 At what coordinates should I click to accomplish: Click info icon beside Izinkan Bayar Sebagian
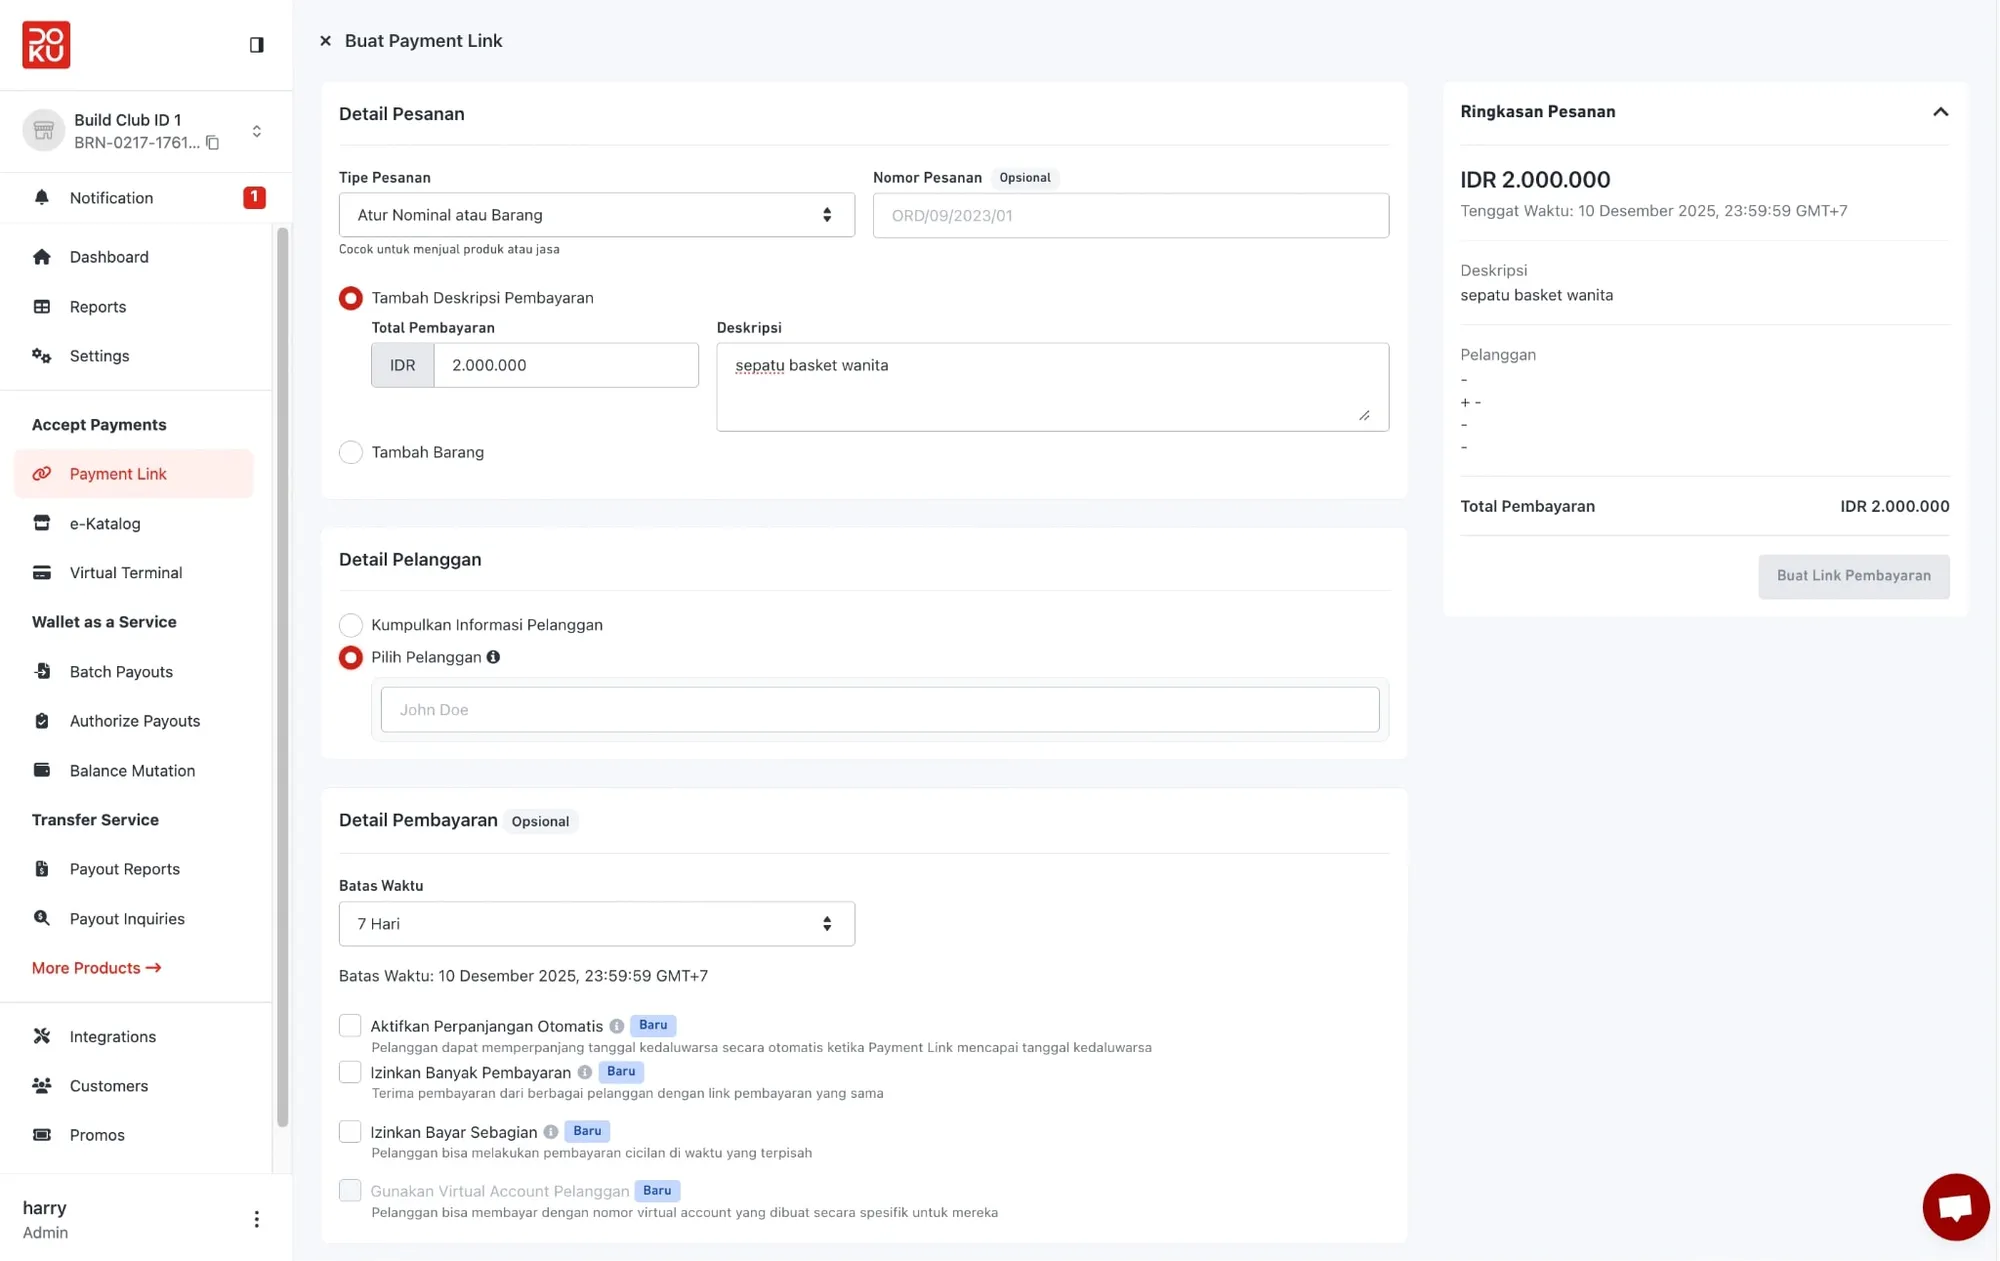[x=551, y=1132]
